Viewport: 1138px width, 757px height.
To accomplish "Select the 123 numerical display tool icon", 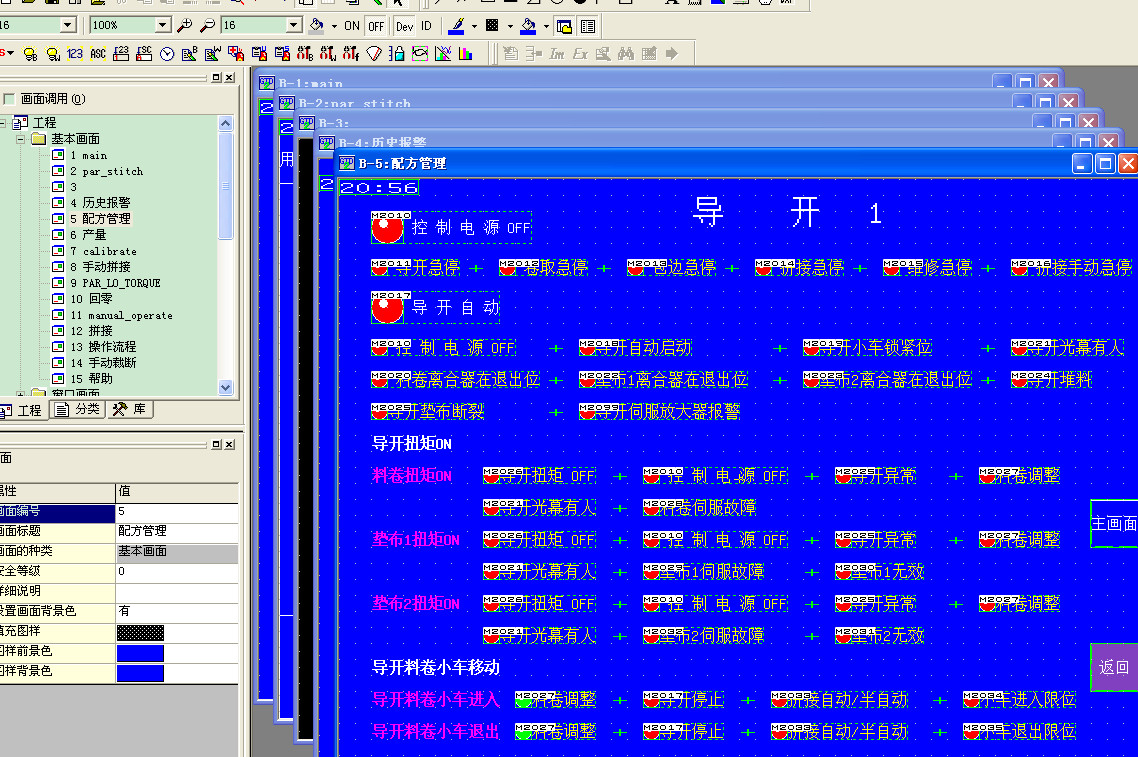I will pos(75,53).
